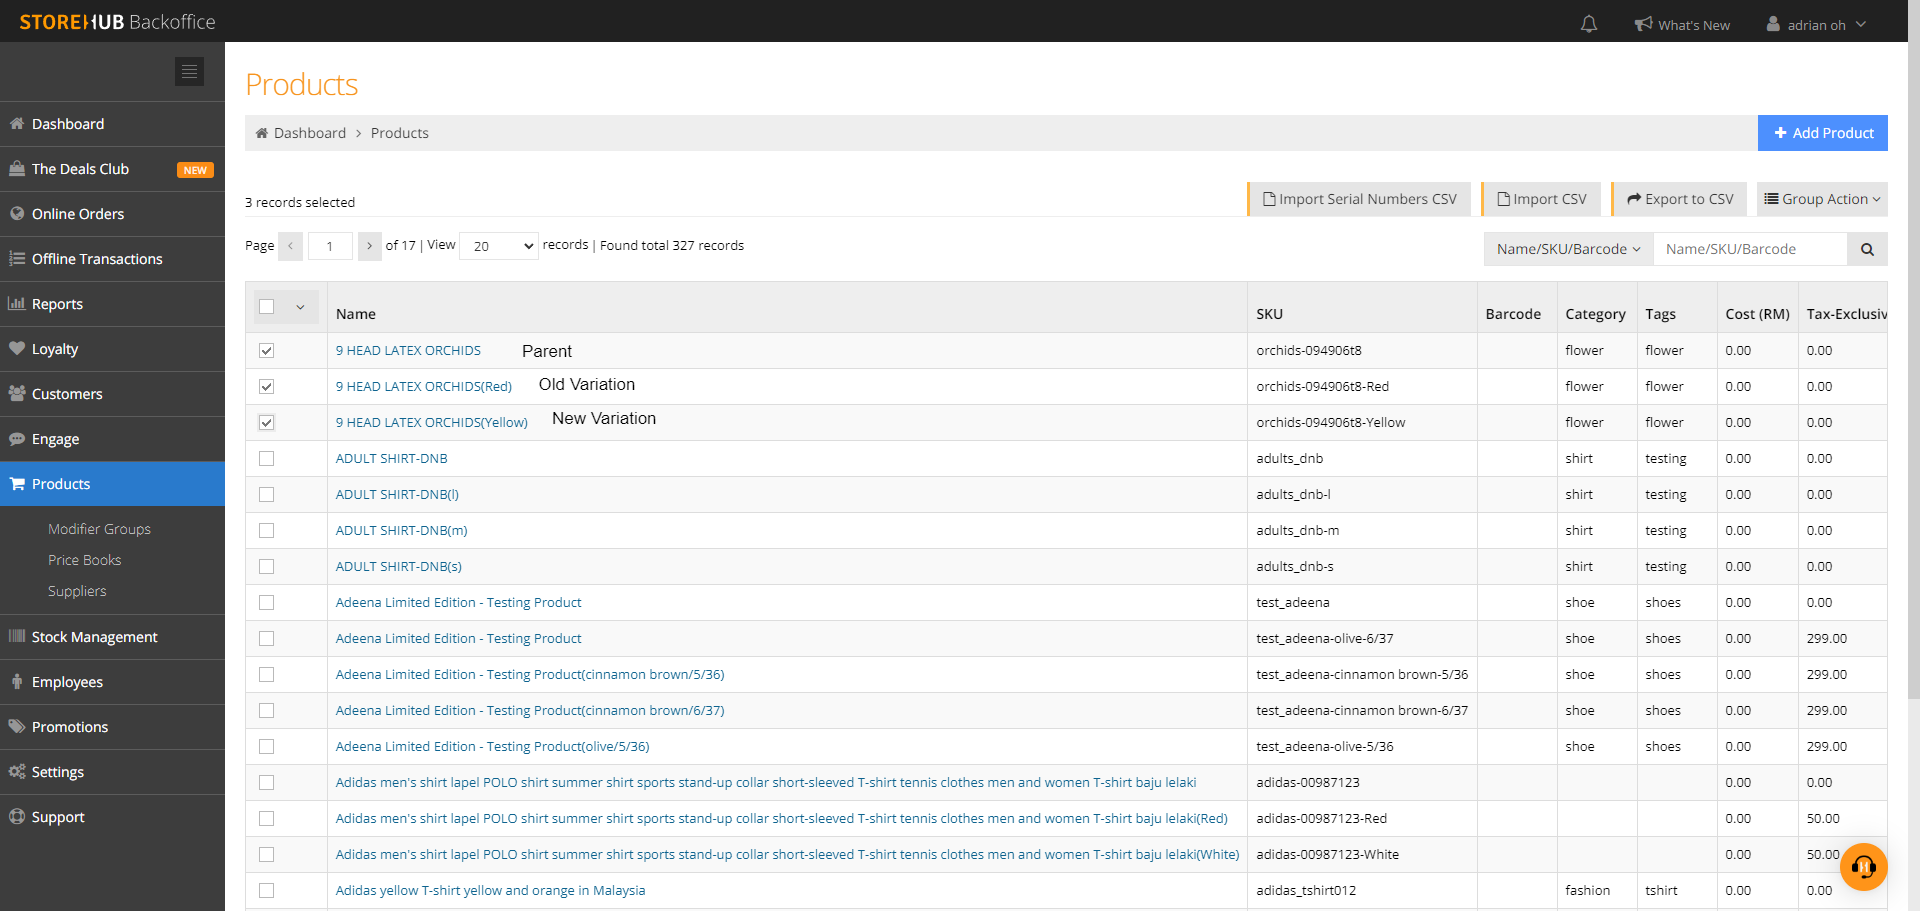
Task: Open Modifier Groups submenu item
Action: pos(99,529)
